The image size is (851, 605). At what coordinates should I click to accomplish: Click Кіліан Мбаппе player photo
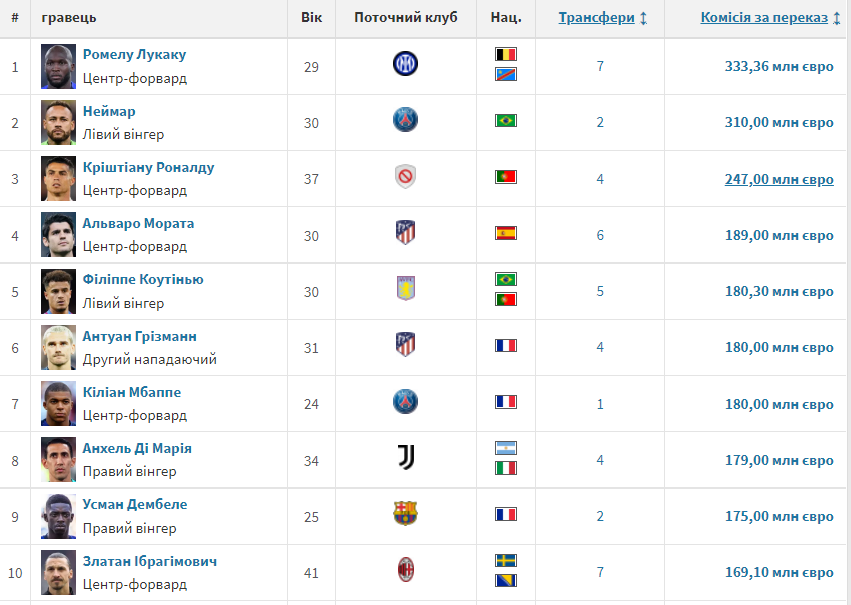59,403
